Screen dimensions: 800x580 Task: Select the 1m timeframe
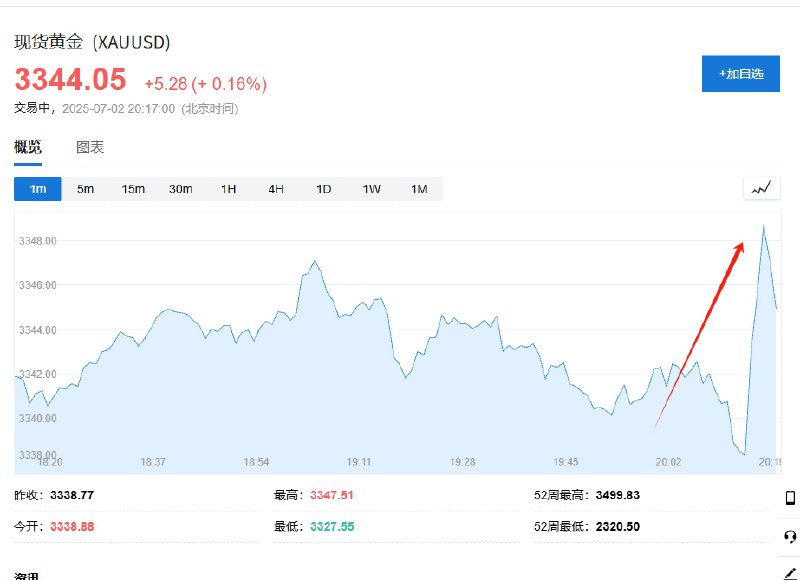[38, 189]
